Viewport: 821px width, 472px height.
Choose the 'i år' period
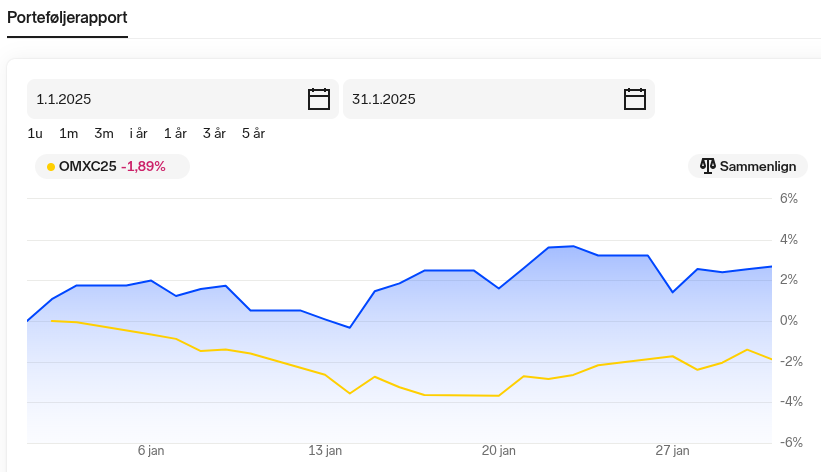click(138, 134)
